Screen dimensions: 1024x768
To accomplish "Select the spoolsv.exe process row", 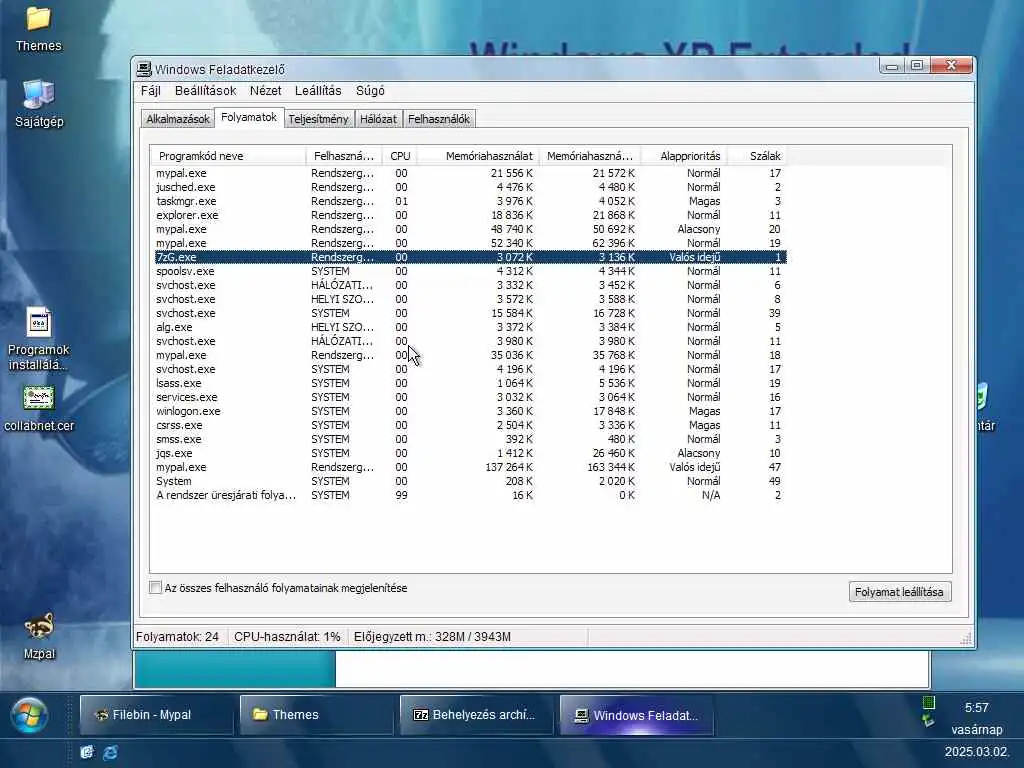I will point(470,271).
